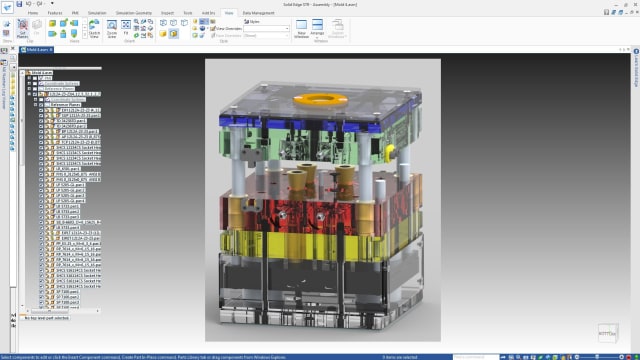Screen dimensions: 640x360
Task: Open the PMI ribbon tab
Action: (76, 13)
